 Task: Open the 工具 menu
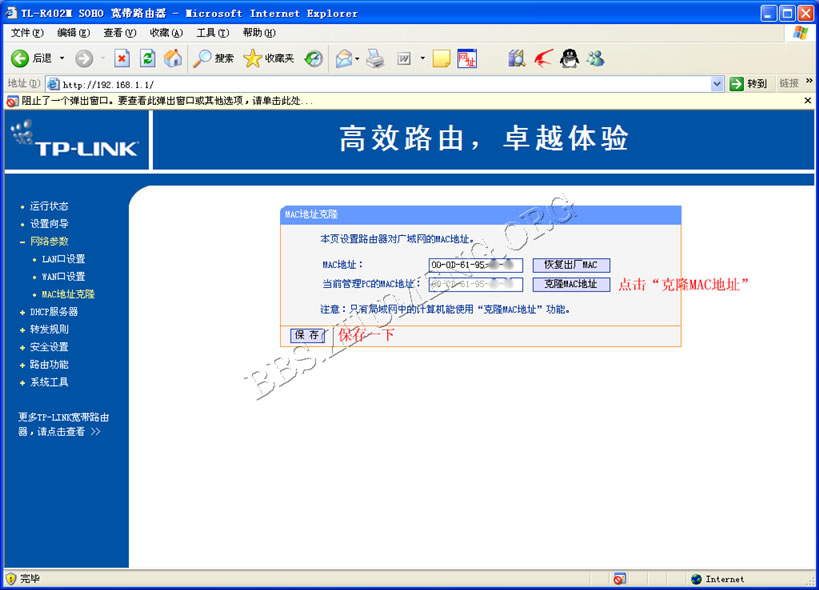pos(213,33)
